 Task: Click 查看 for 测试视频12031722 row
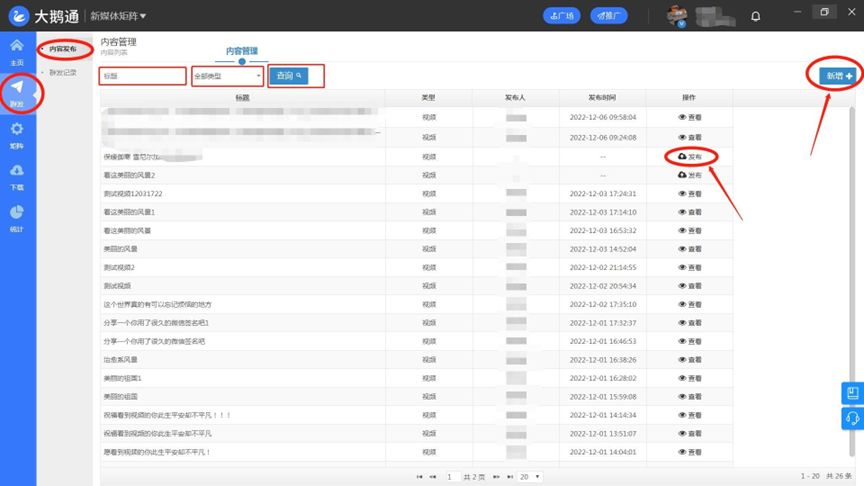[689, 194]
